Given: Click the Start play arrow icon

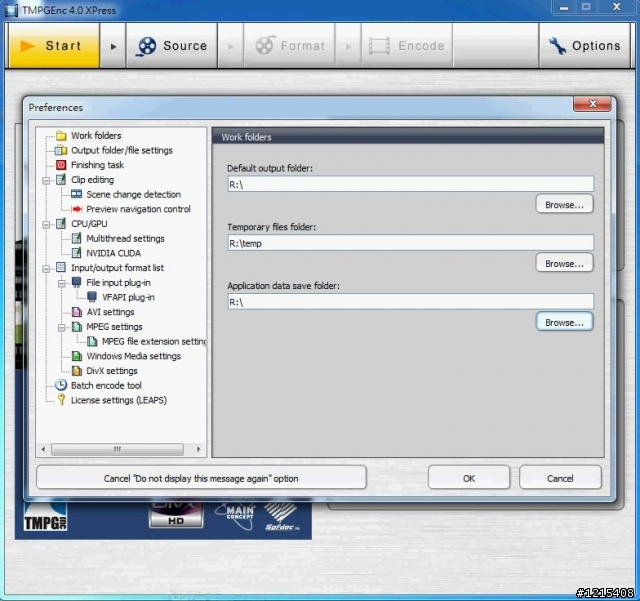Looking at the screenshot, I should coord(28,46).
